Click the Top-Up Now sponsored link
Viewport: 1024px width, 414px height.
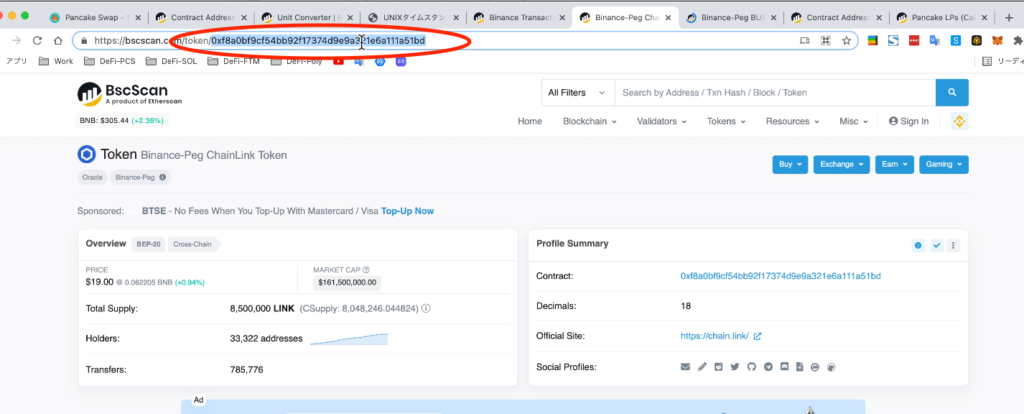pyautogui.click(x=408, y=211)
